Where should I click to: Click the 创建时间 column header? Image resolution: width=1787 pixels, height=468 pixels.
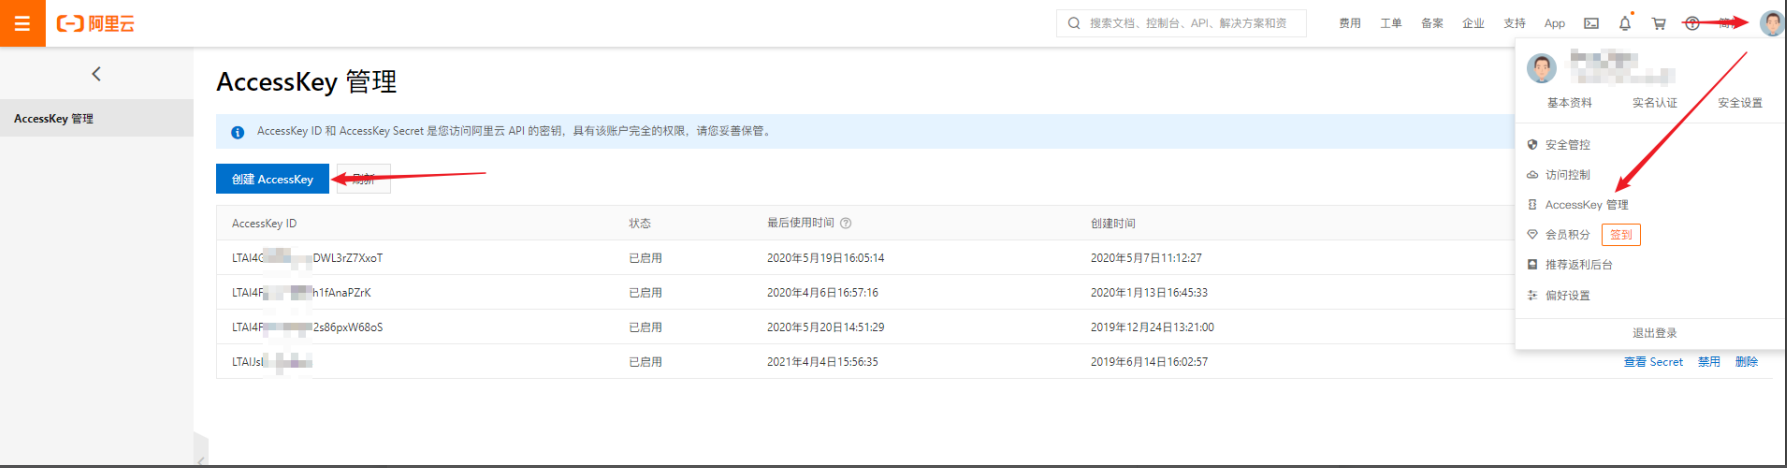coord(1113,223)
